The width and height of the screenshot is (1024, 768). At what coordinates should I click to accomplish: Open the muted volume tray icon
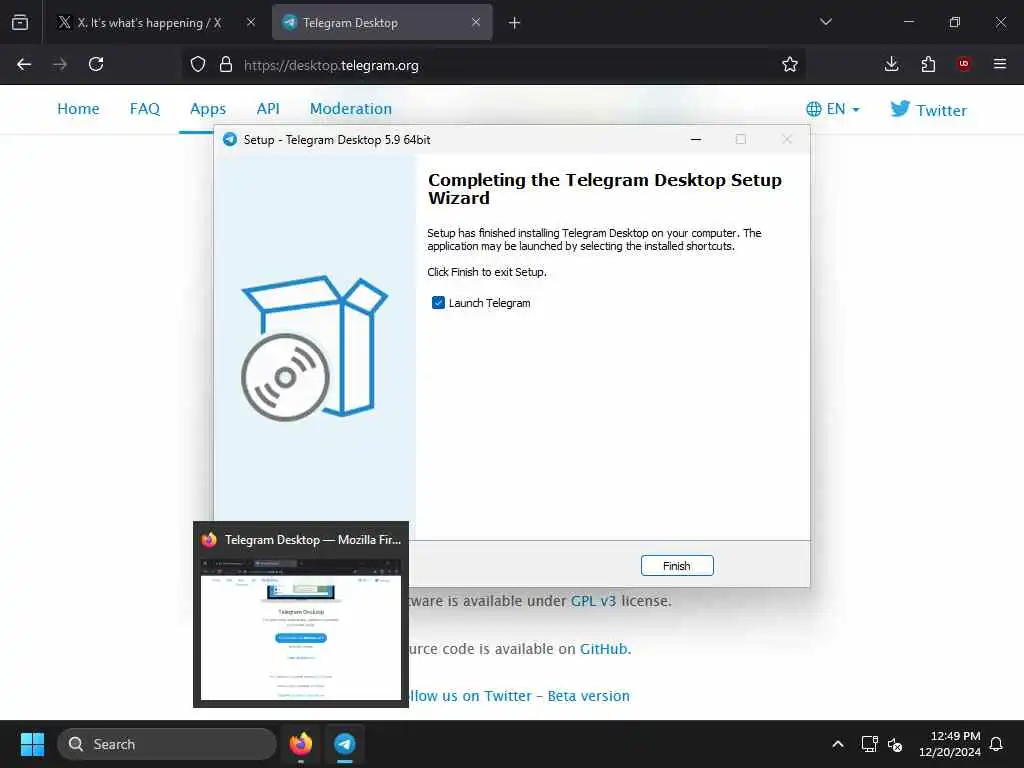click(x=895, y=744)
